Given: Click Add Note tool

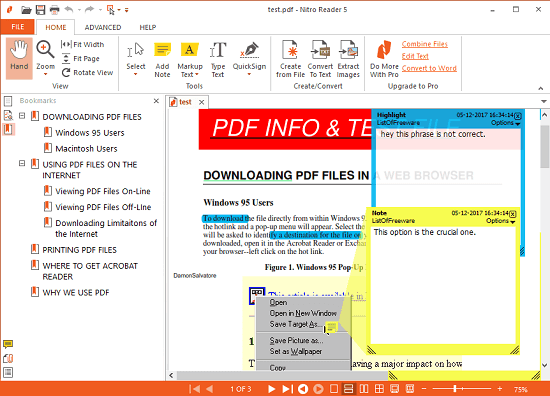Looking at the screenshot, I should pyautogui.click(x=162, y=60).
